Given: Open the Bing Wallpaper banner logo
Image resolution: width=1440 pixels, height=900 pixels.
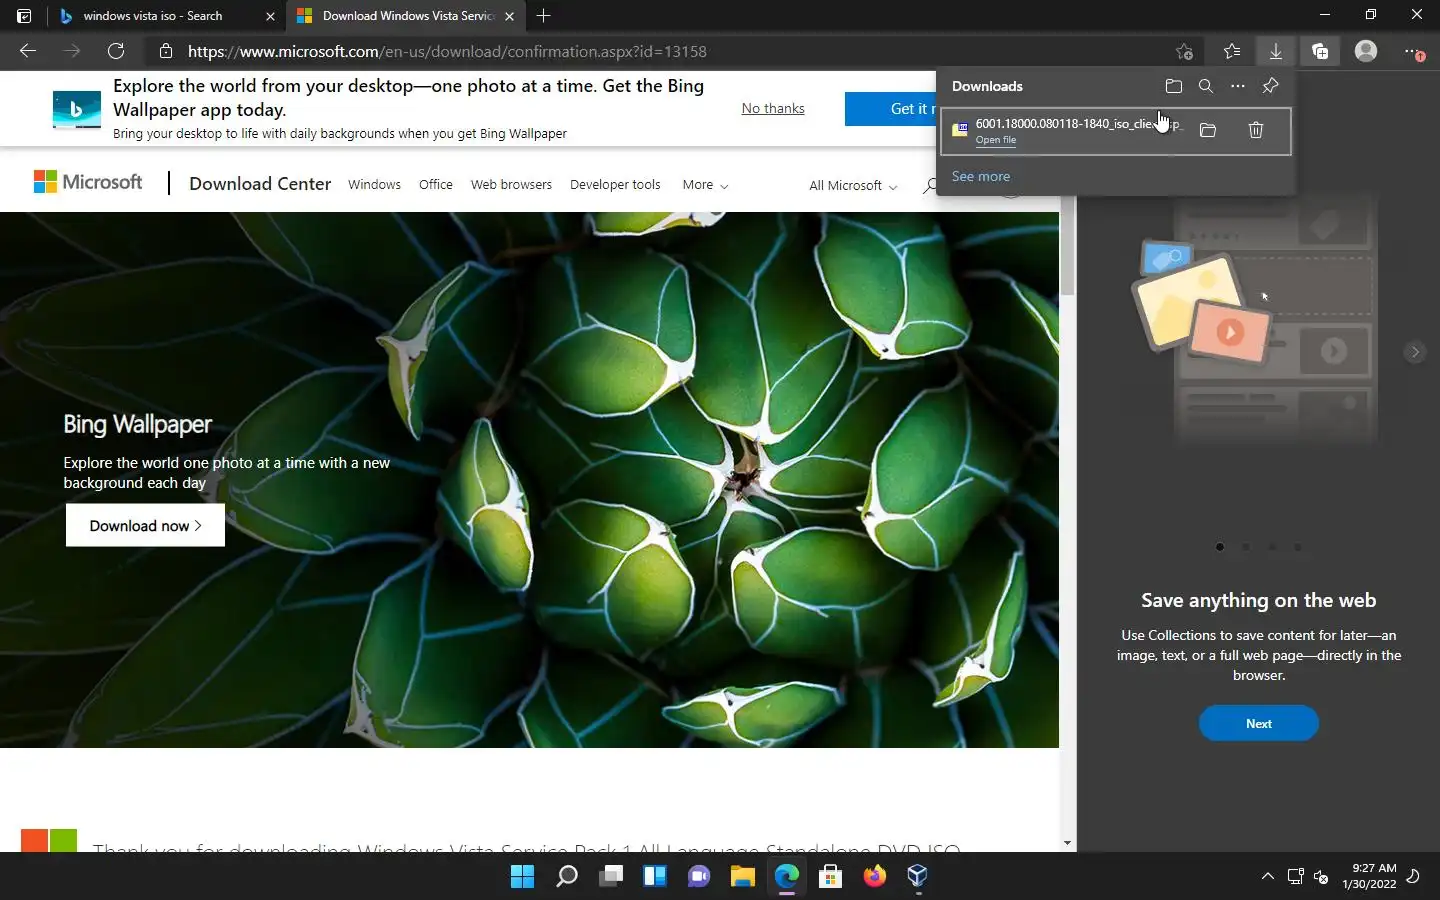Looking at the screenshot, I should [77, 109].
